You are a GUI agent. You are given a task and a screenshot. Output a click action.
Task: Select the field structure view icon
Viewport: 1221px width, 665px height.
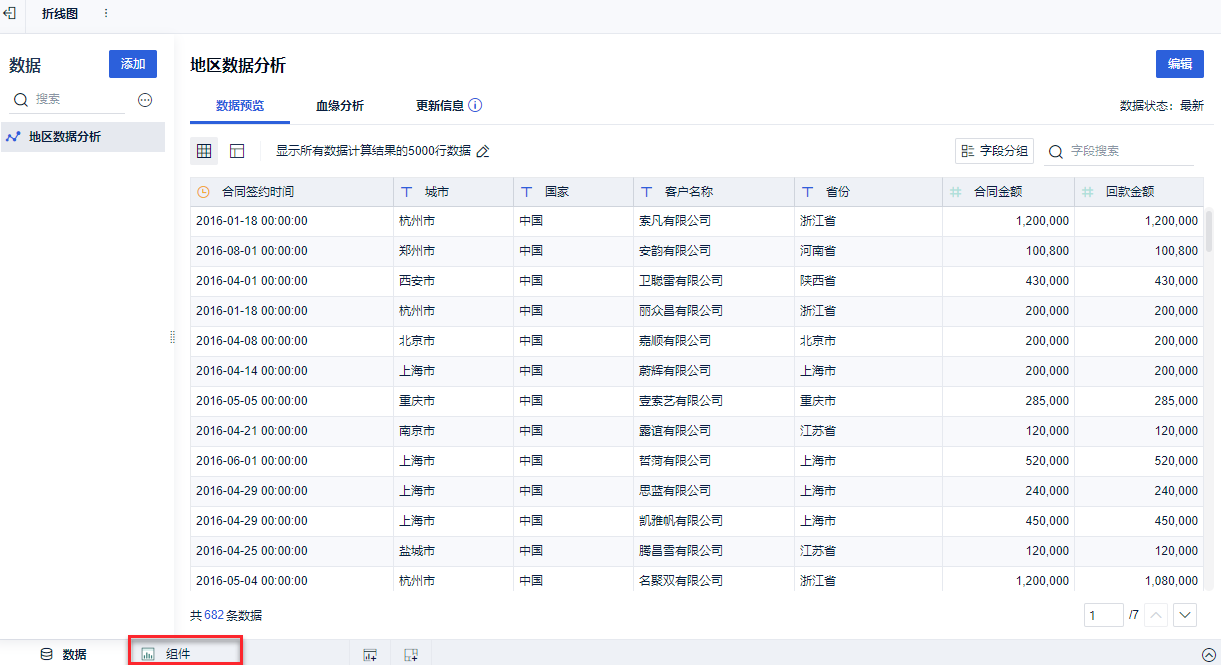click(x=237, y=151)
